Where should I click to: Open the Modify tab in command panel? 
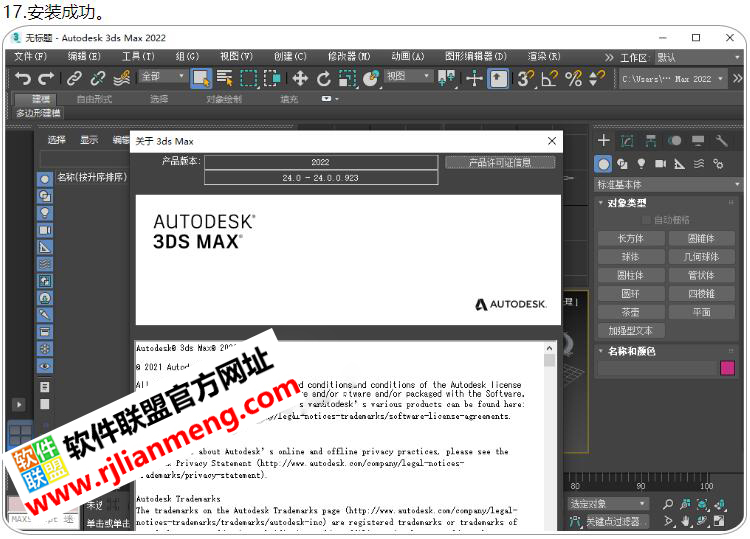[628, 141]
